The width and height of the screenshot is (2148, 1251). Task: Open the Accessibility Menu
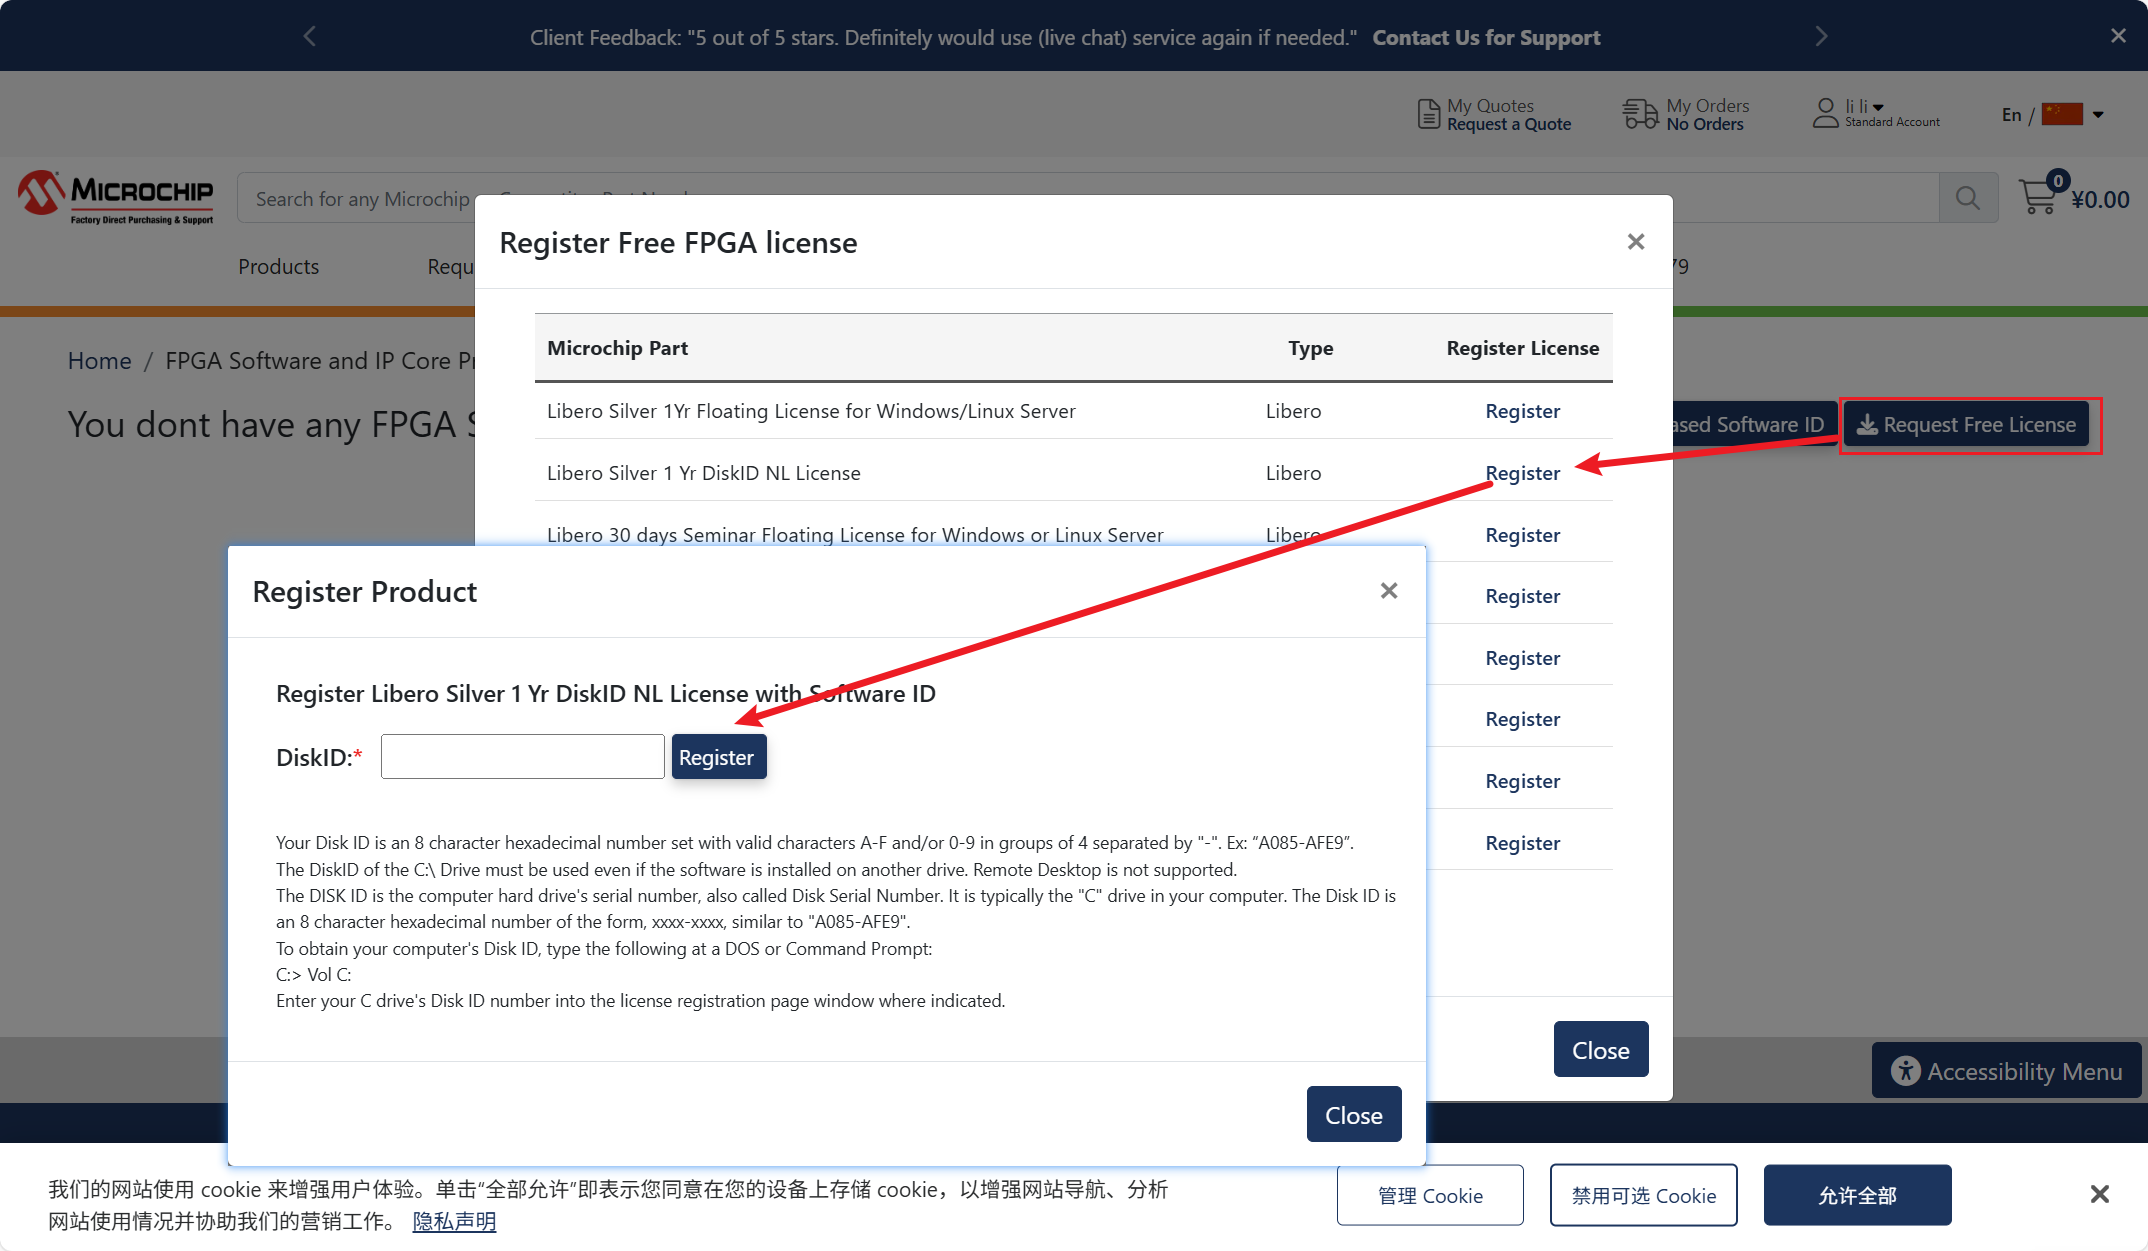2006,1071
